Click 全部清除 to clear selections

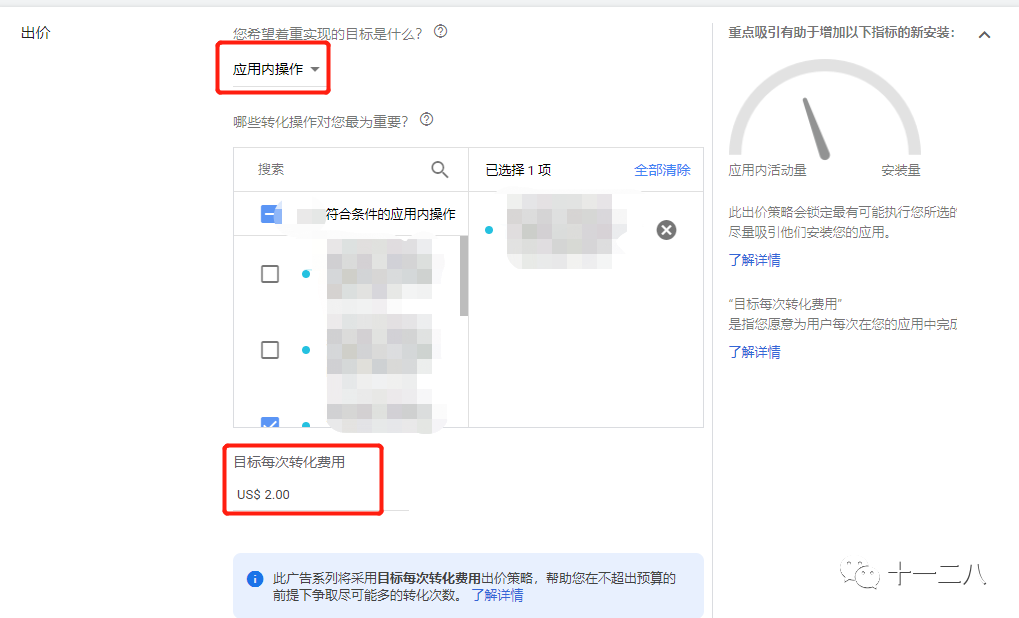[662, 169]
